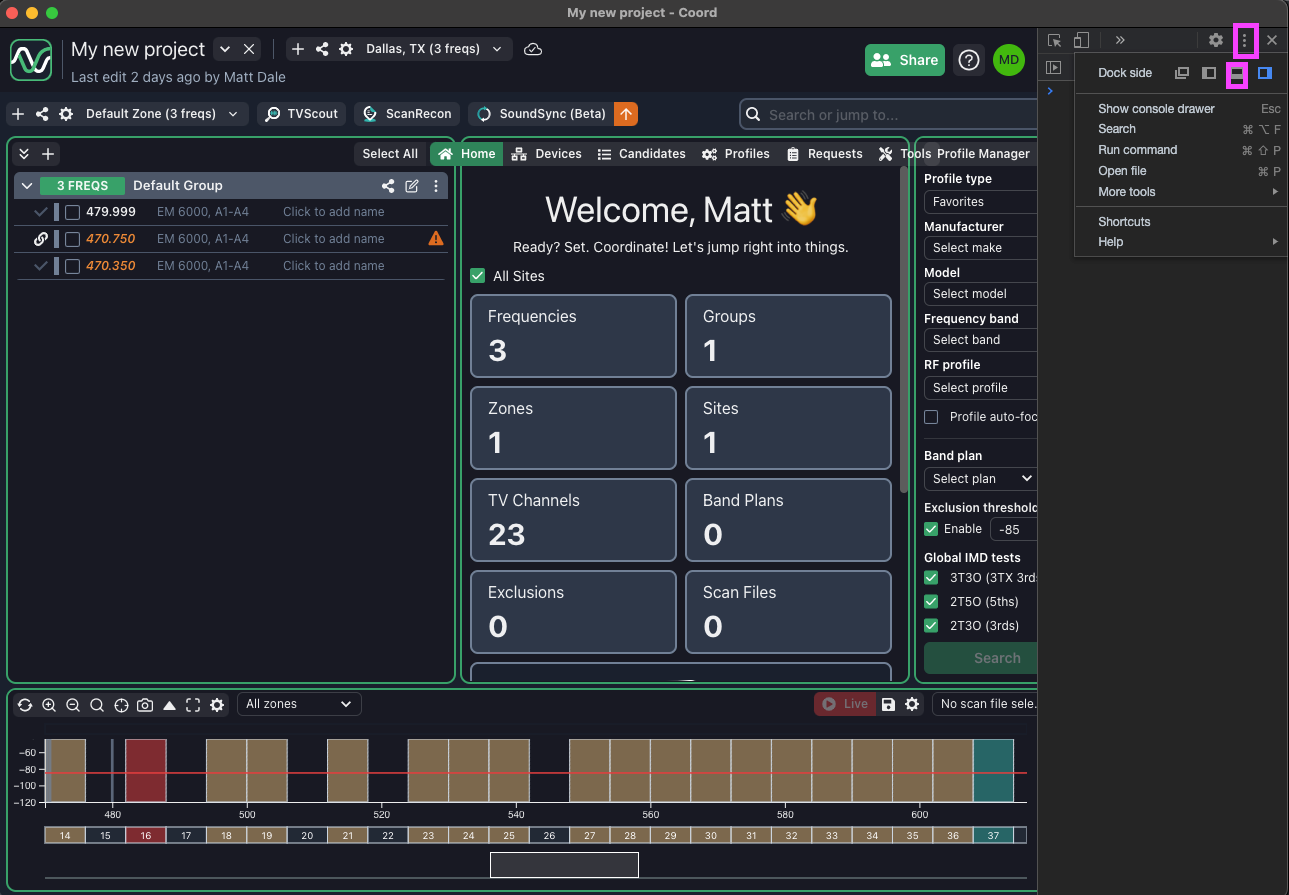Check the 470.350 frequency checkbox
1289x895 pixels.
coord(72,266)
